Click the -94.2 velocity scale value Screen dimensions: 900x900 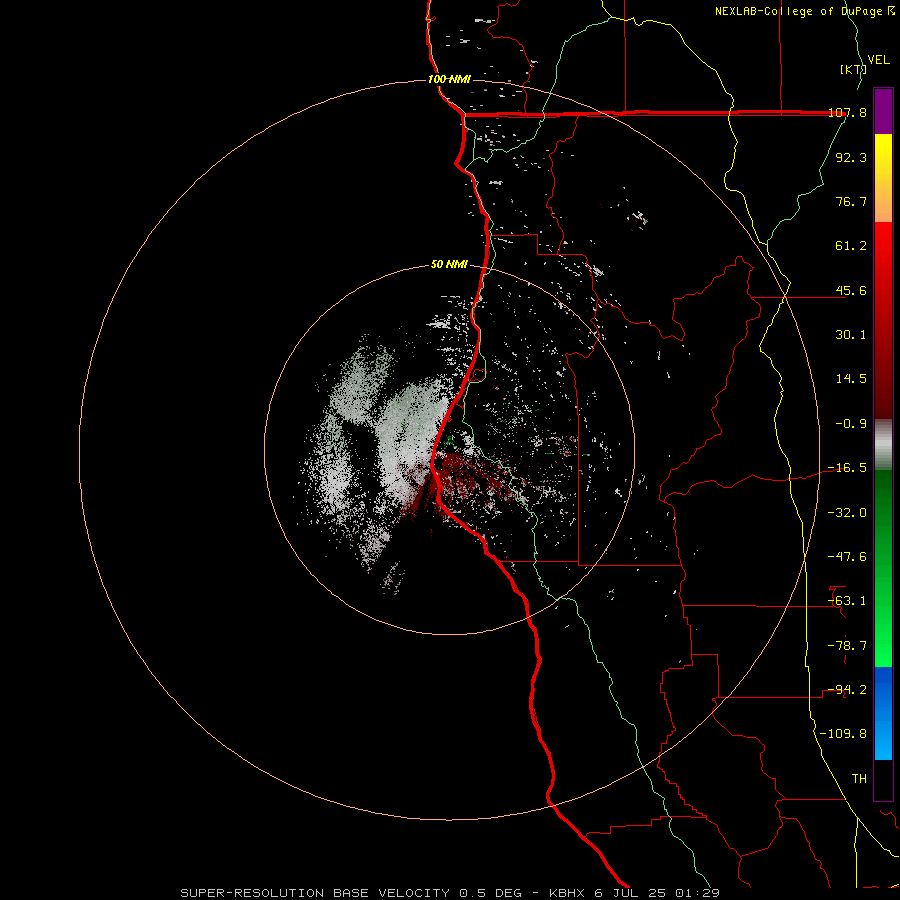(x=847, y=690)
